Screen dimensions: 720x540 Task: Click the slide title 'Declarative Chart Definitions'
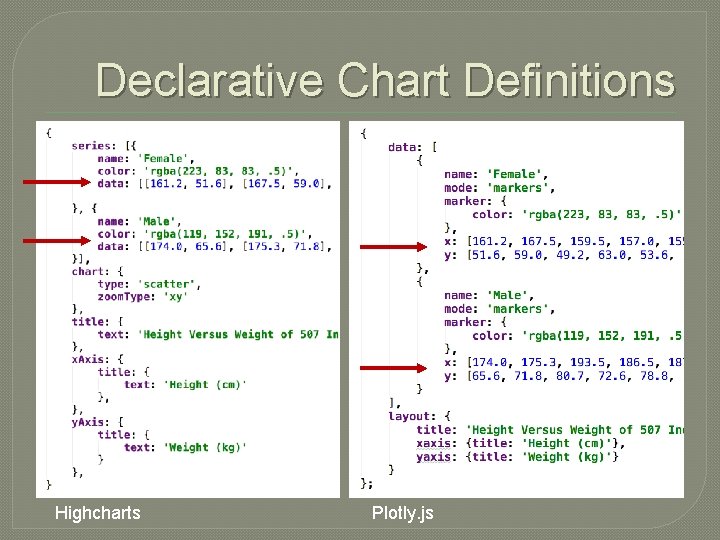386,80
